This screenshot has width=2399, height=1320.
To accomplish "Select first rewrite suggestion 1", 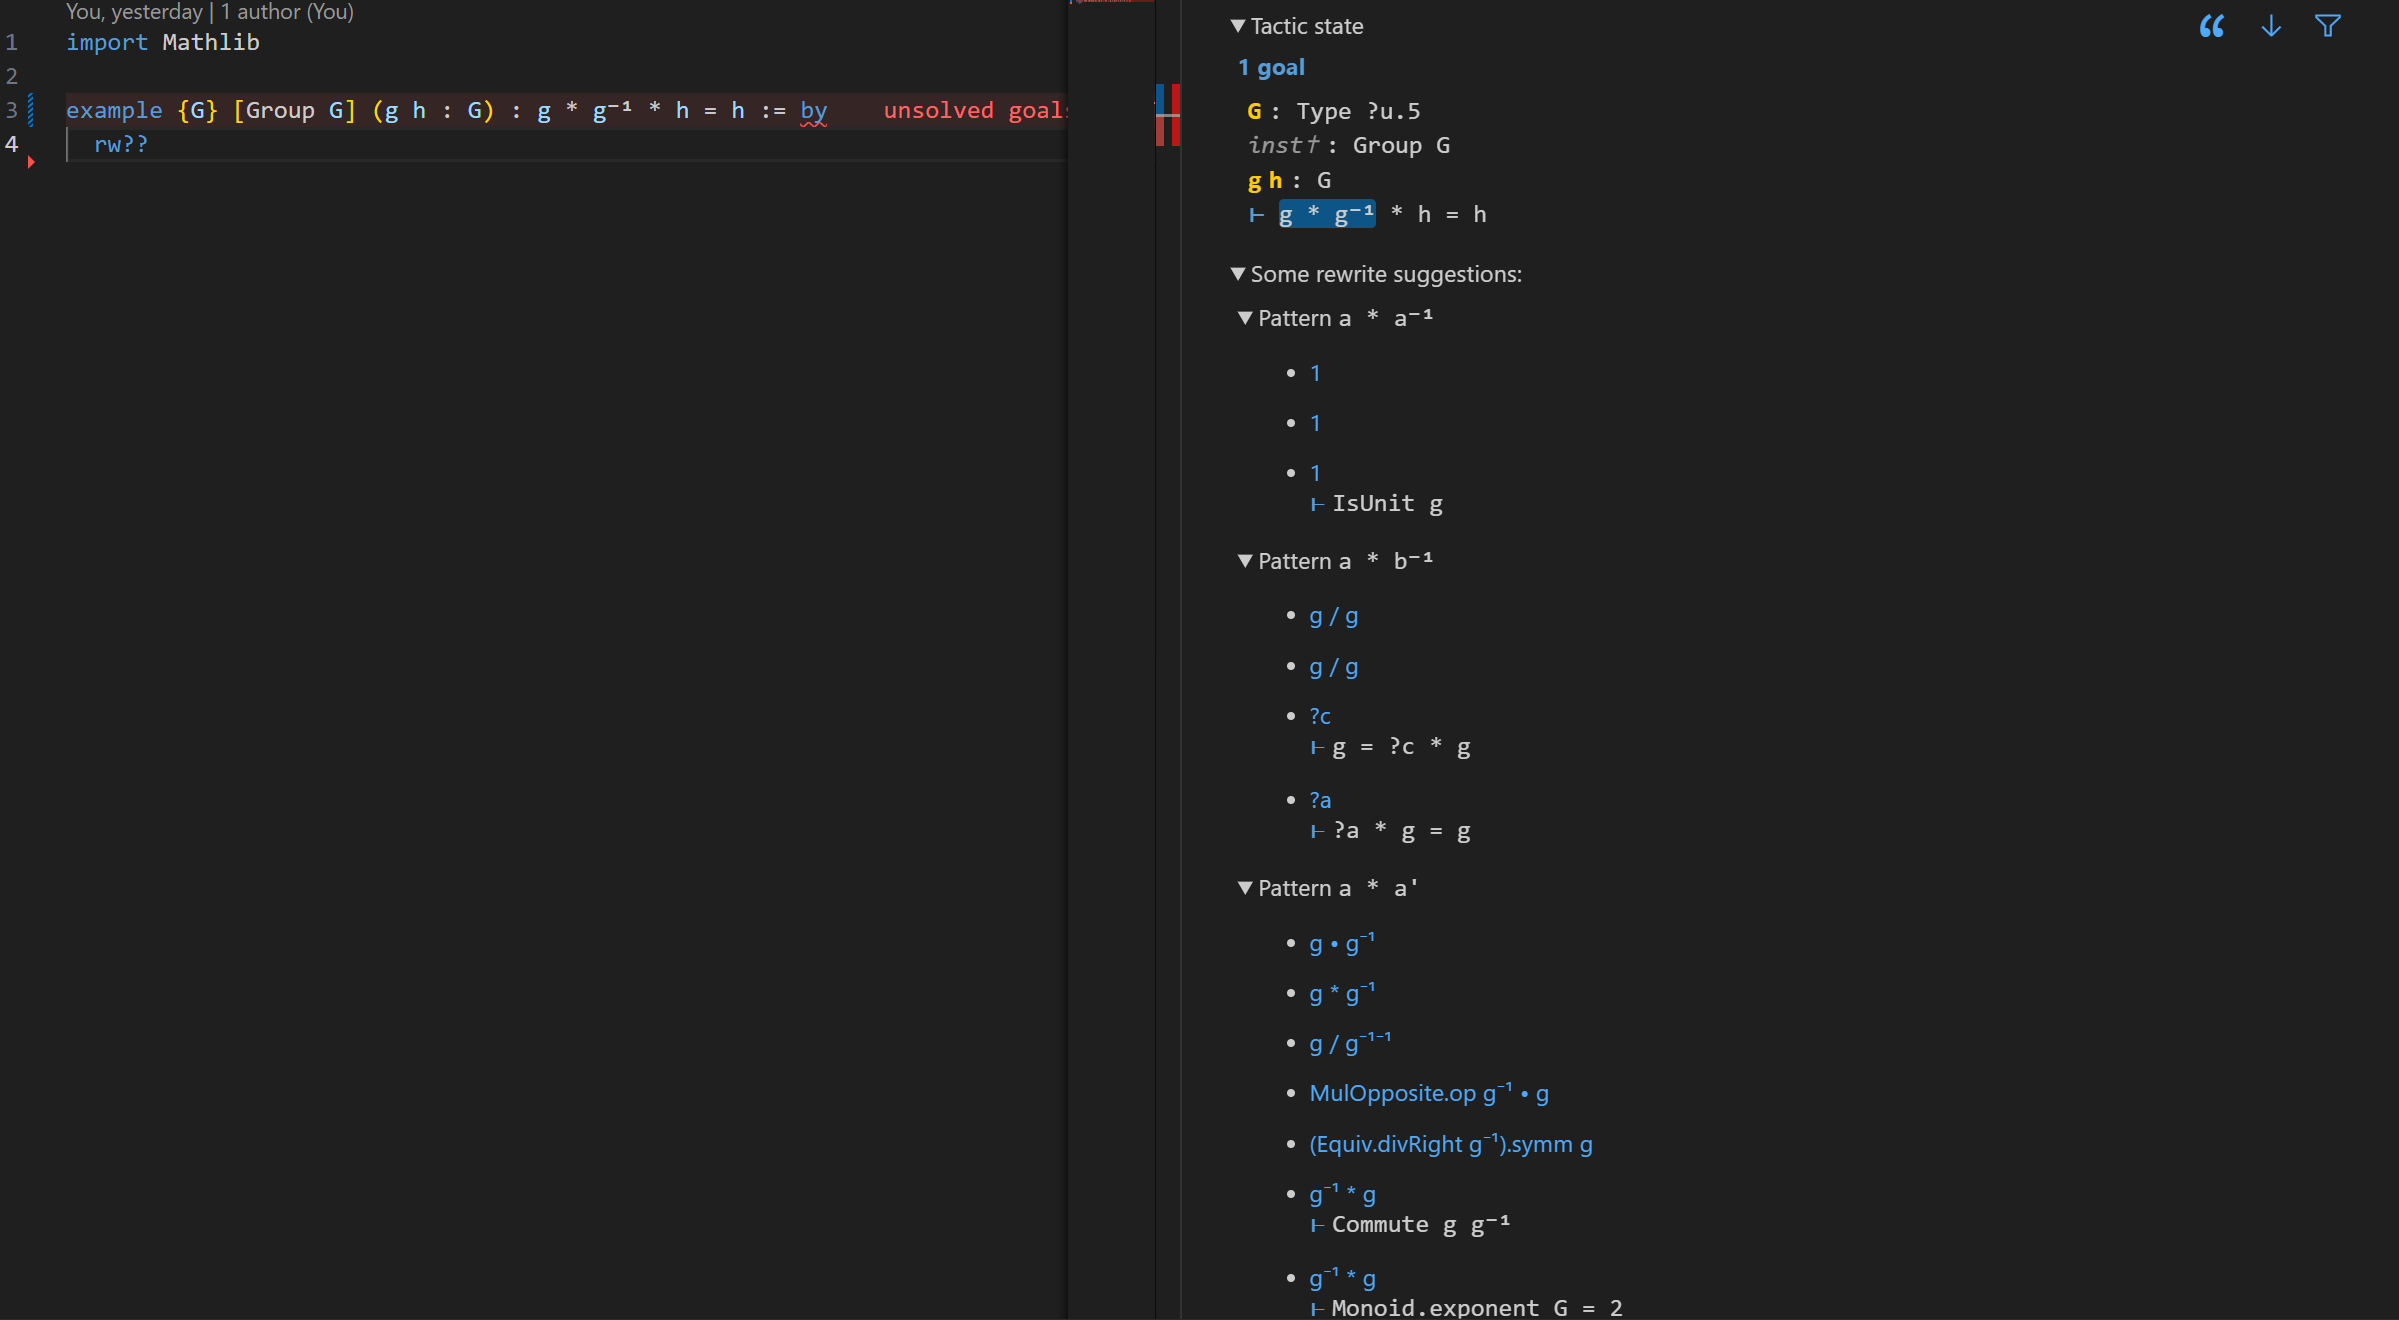I will pyautogui.click(x=1315, y=373).
